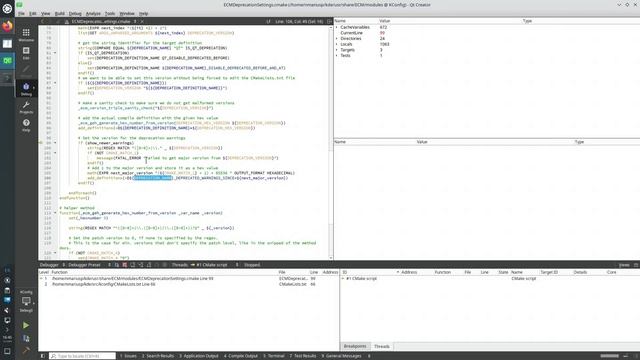This screenshot has height=360, width=640.
Task: Open the KConfig kit selector
Action: [26, 302]
